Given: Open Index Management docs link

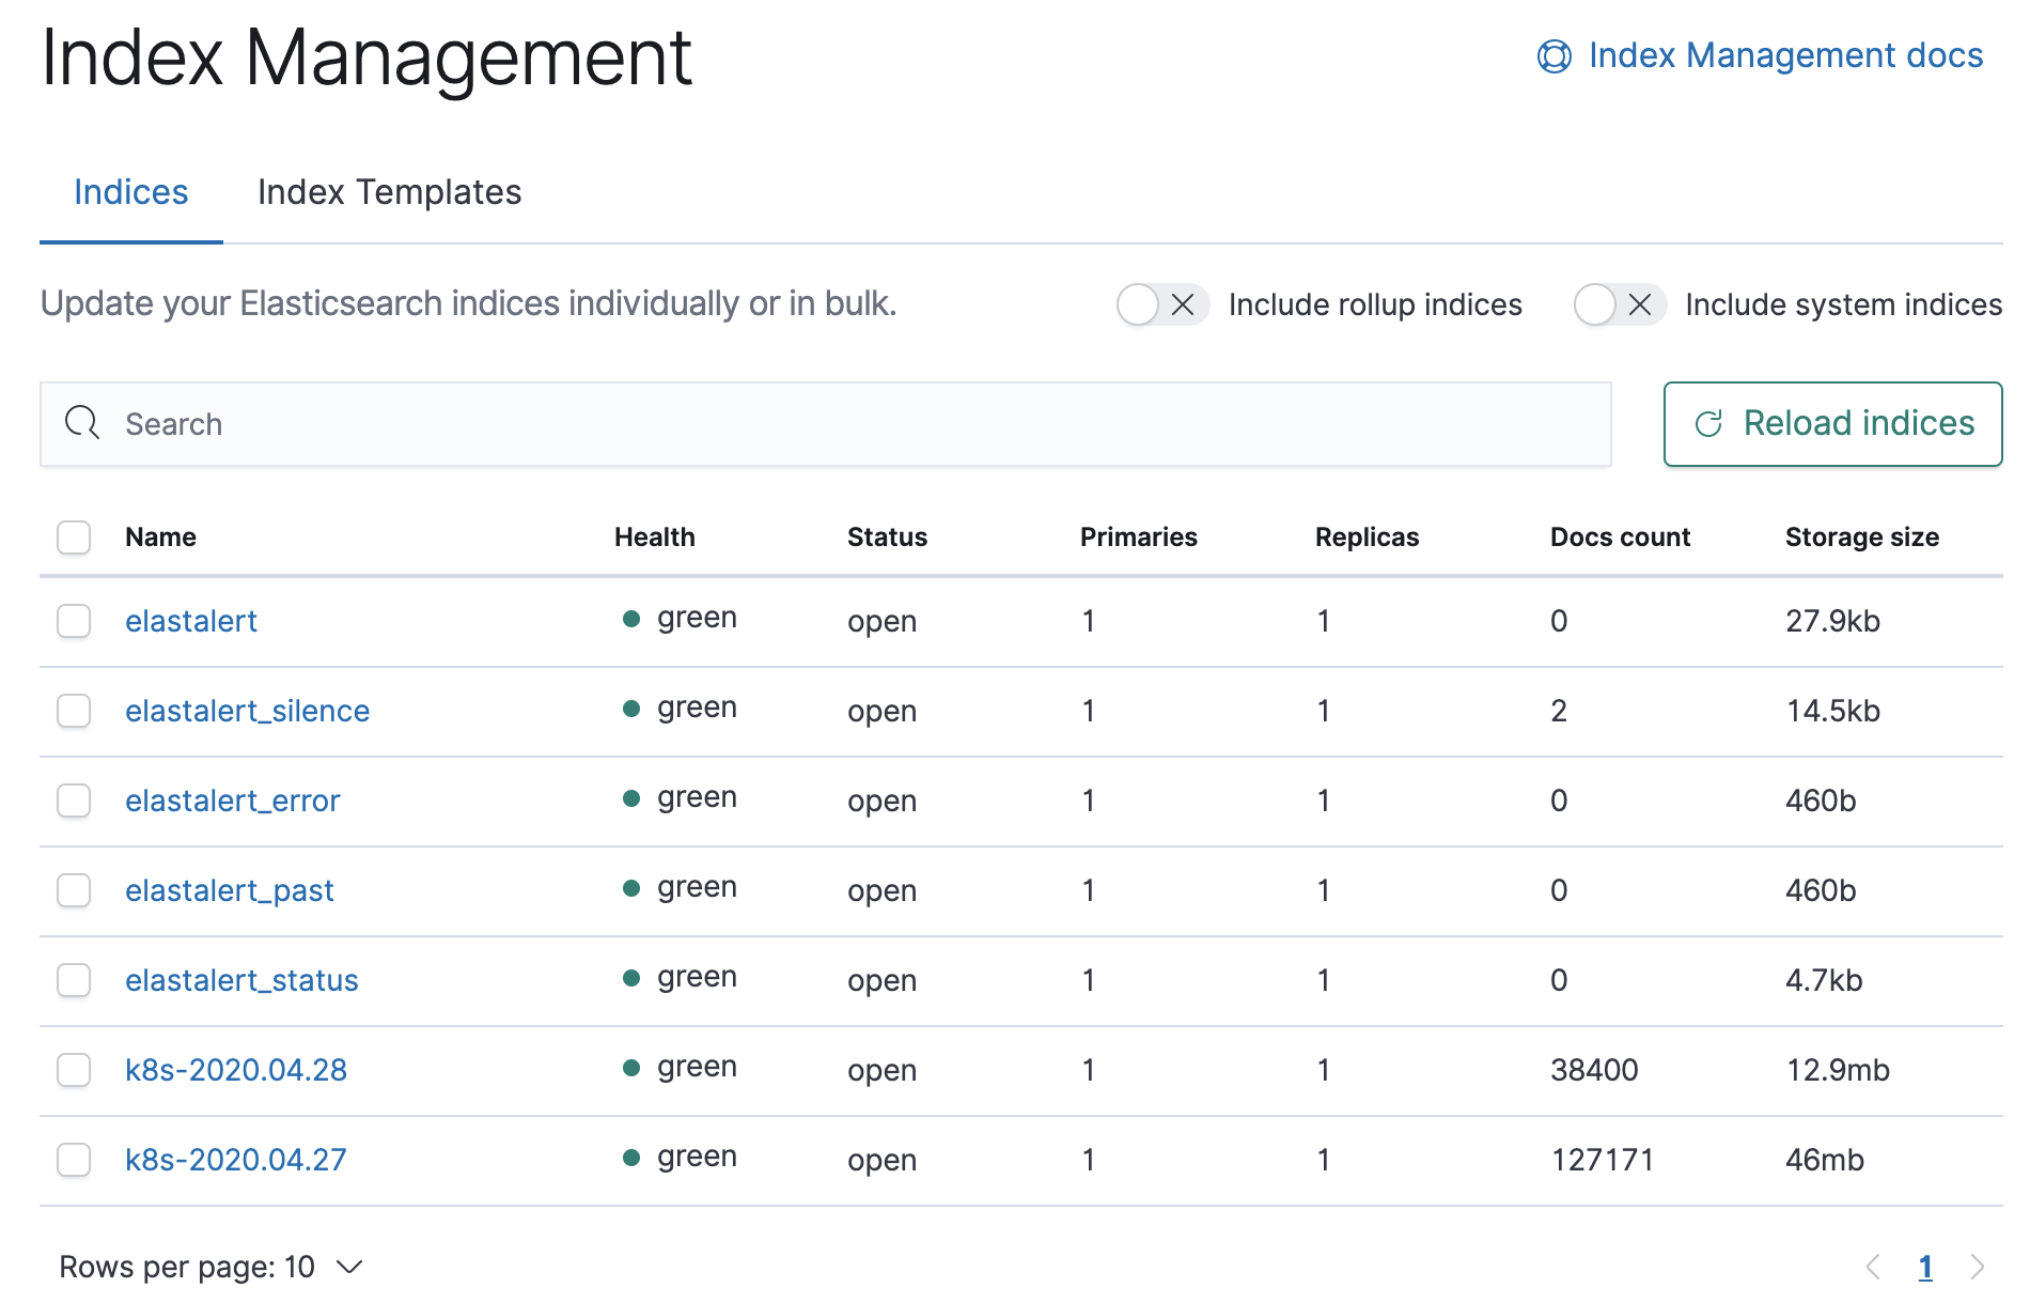Looking at the screenshot, I should click(x=1784, y=56).
